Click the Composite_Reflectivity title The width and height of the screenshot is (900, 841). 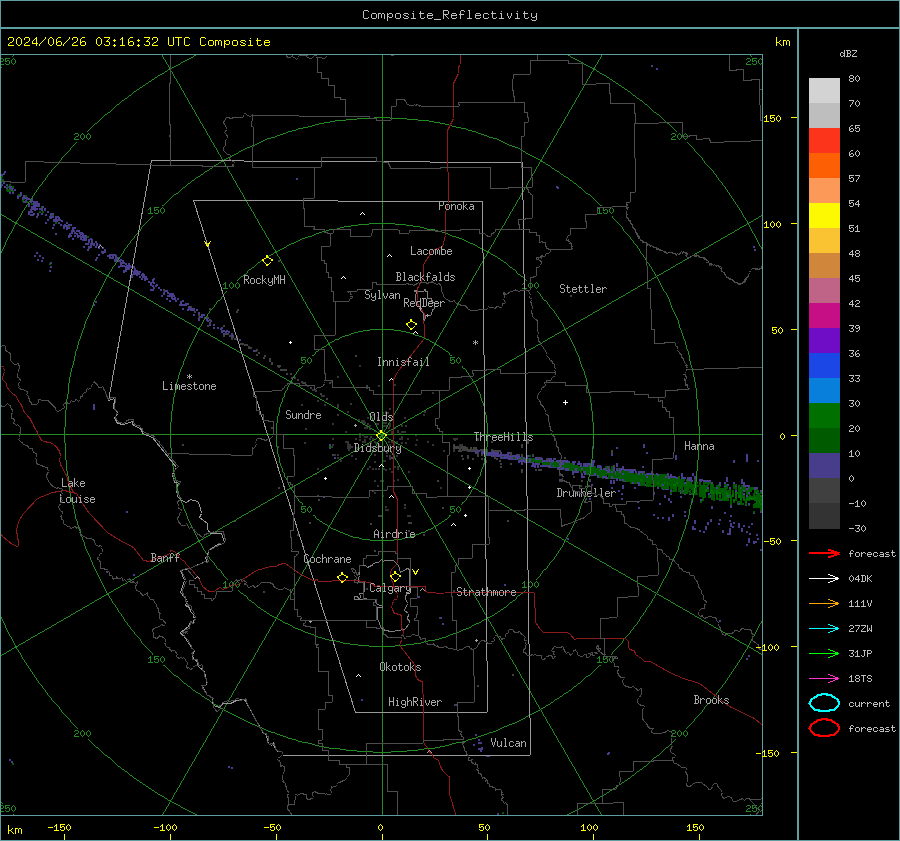450,15
